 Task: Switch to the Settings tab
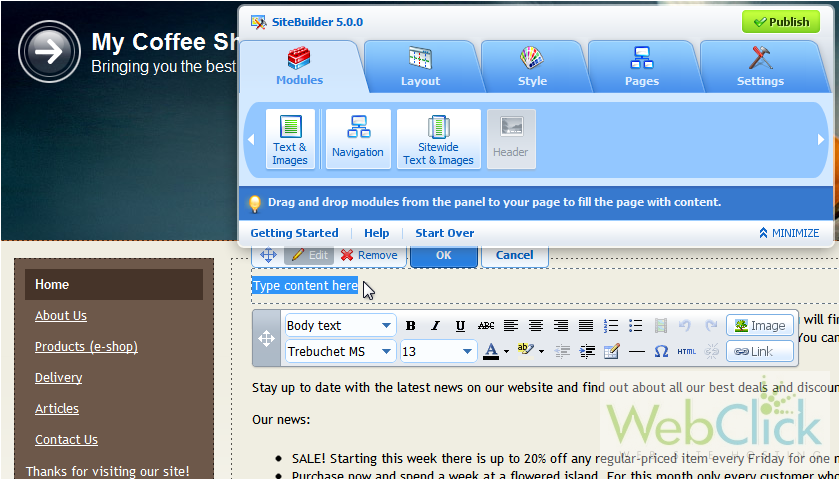point(760,67)
